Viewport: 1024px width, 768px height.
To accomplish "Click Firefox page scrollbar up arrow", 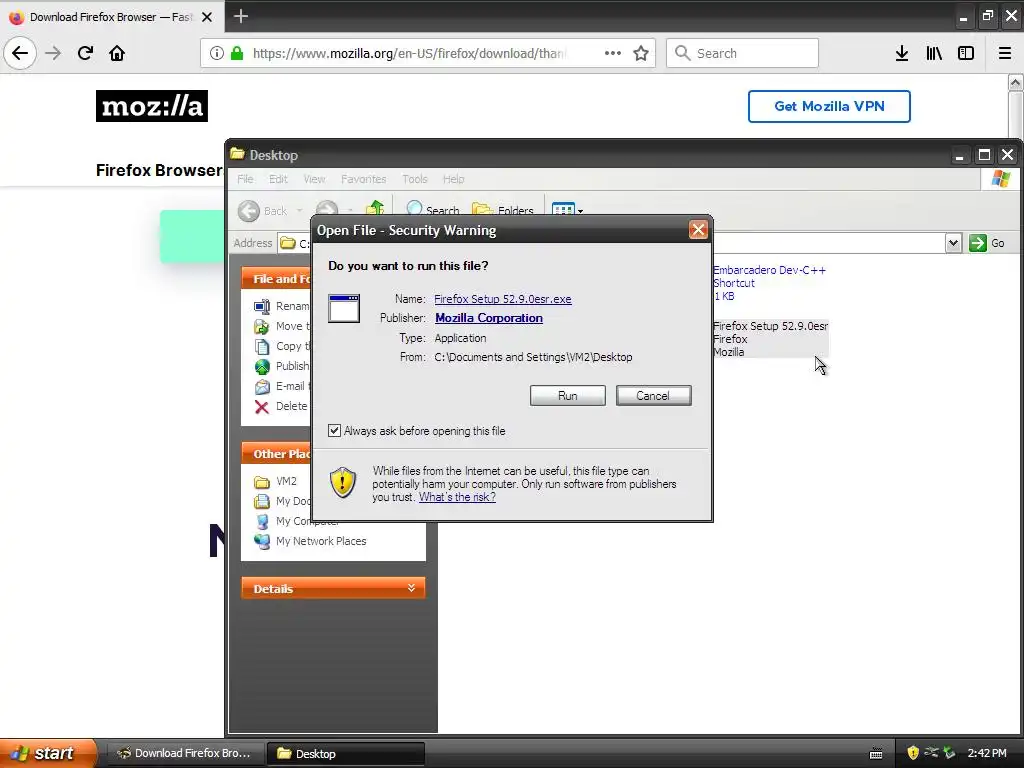I will (x=1015, y=83).
